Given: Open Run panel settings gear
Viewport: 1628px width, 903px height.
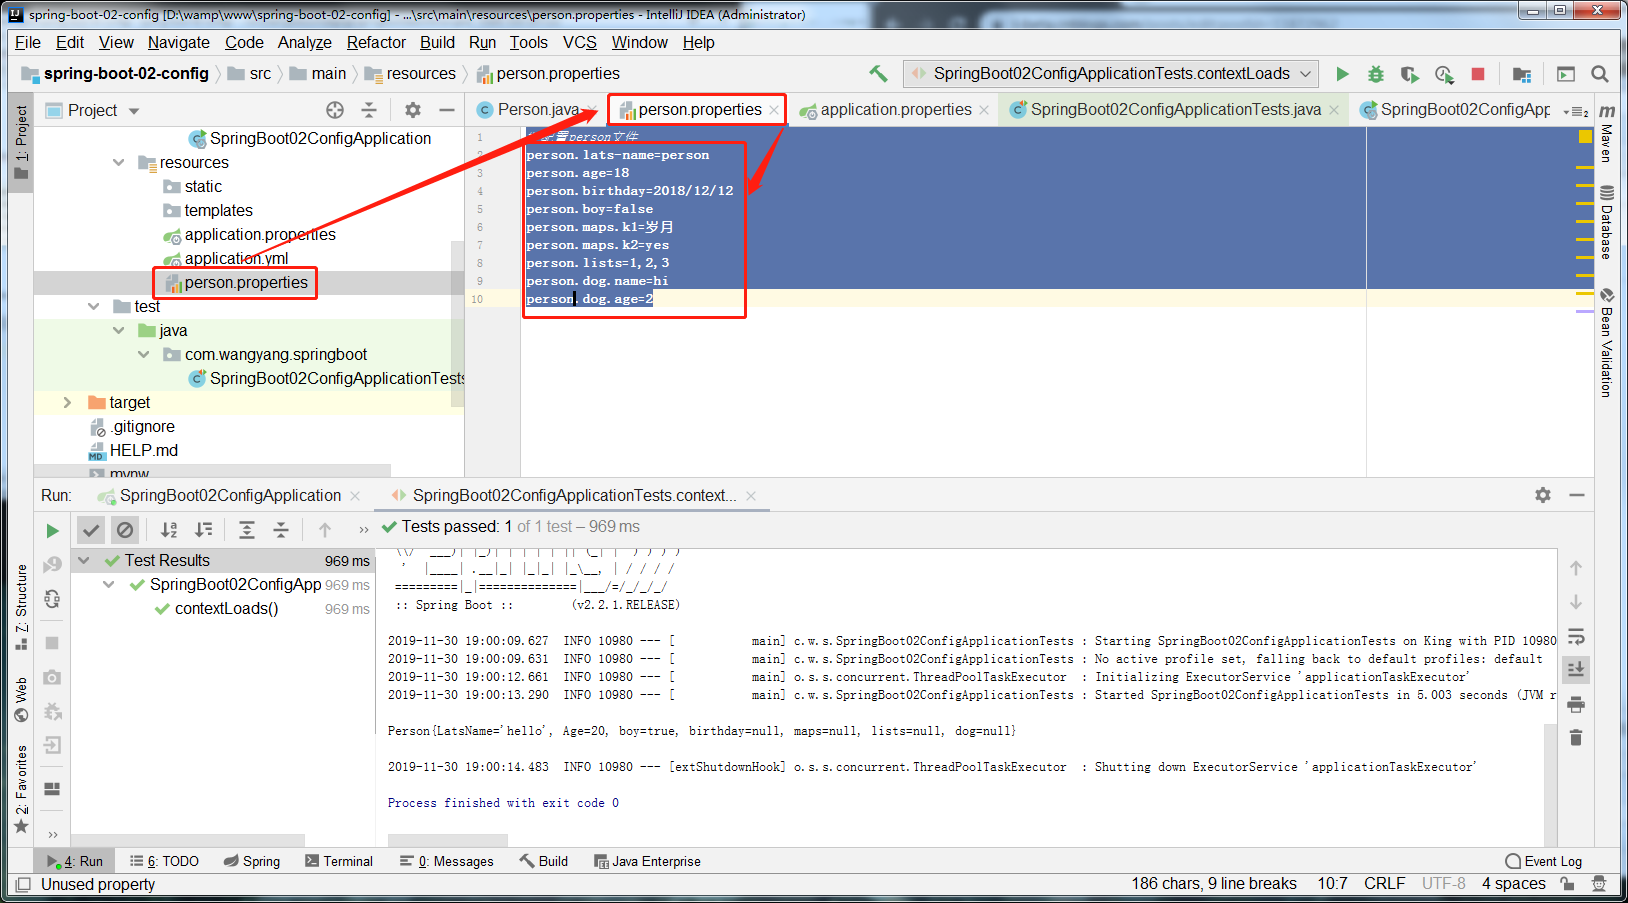Looking at the screenshot, I should point(1543,495).
